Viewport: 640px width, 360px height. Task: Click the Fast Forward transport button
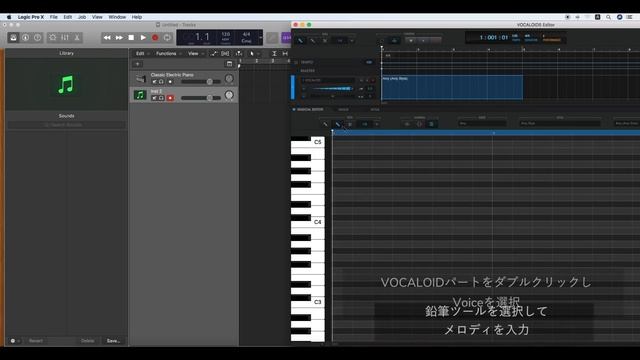tap(119, 38)
